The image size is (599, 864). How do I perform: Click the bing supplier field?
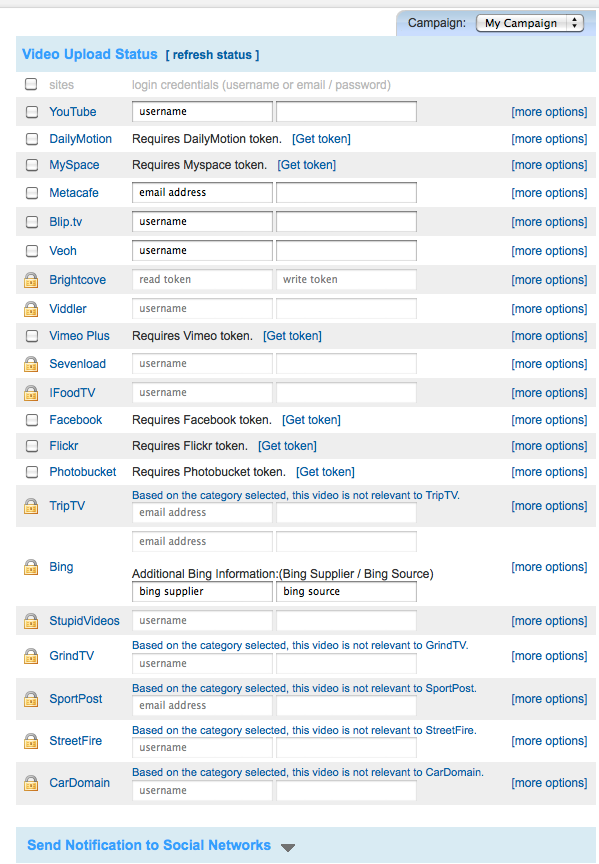click(x=202, y=592)
